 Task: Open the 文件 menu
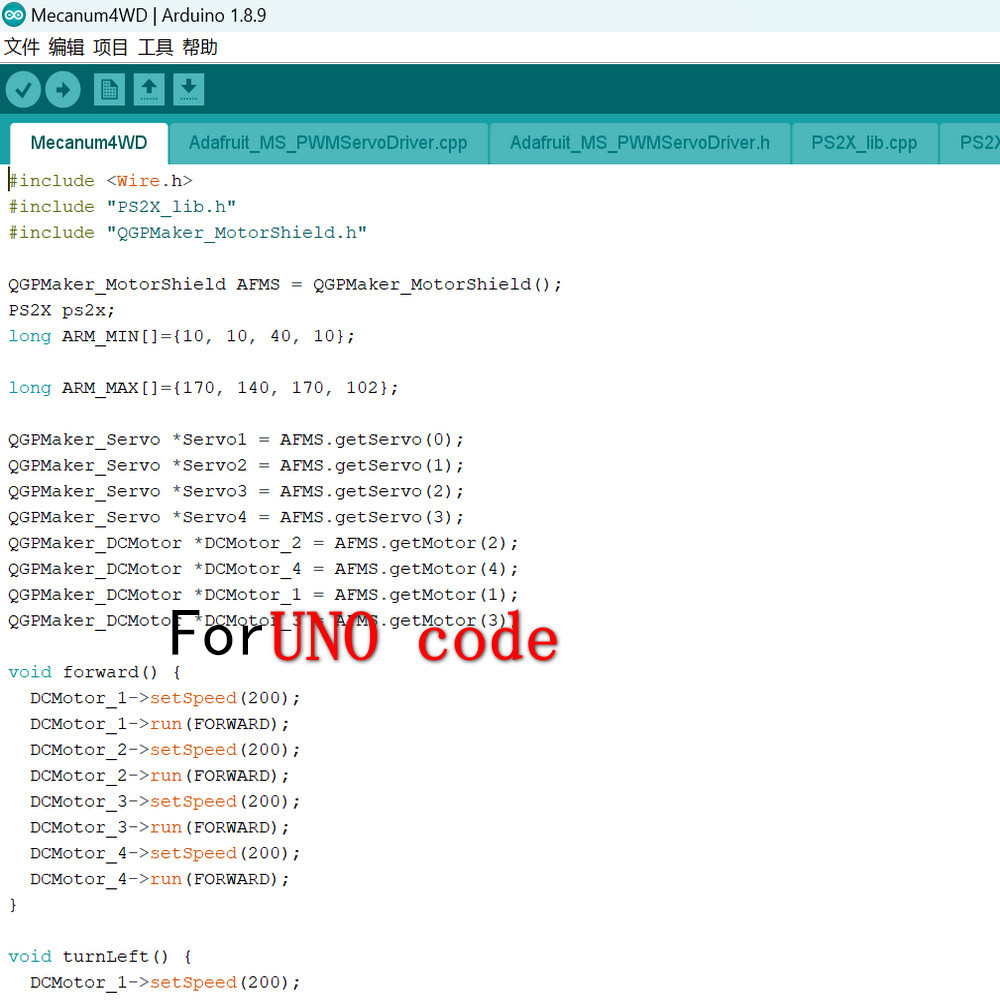(x=22, y=47)
